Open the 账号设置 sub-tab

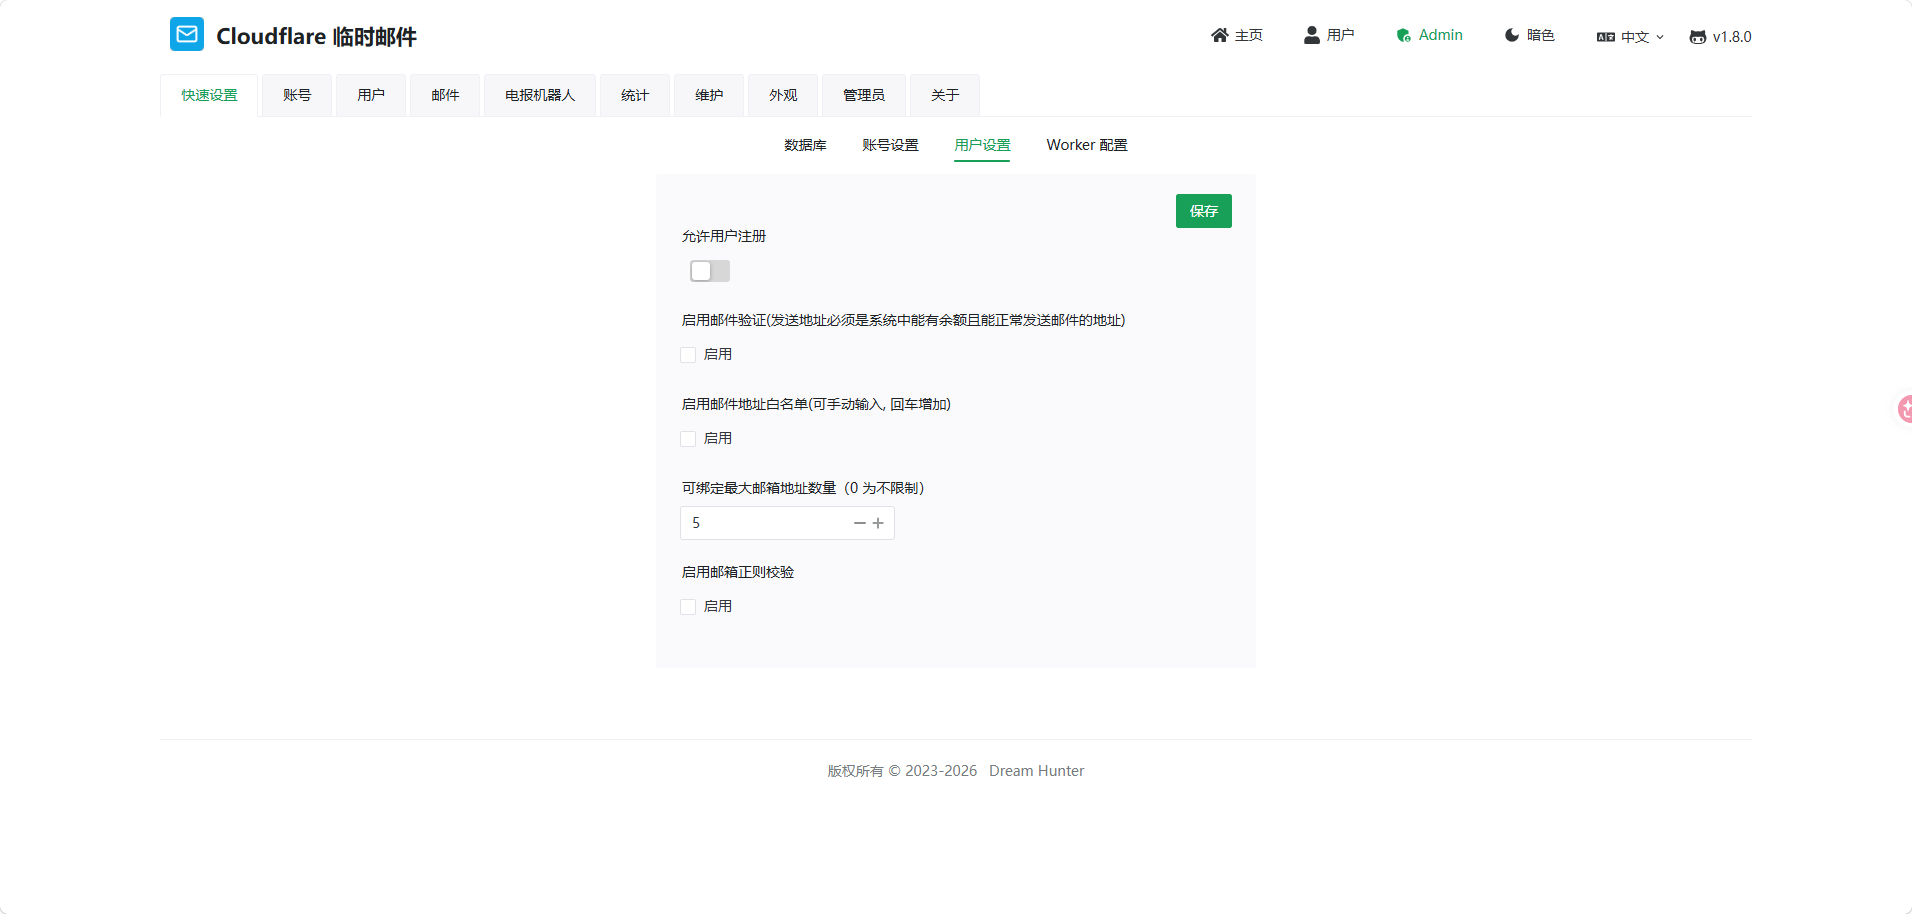[891, 145]
